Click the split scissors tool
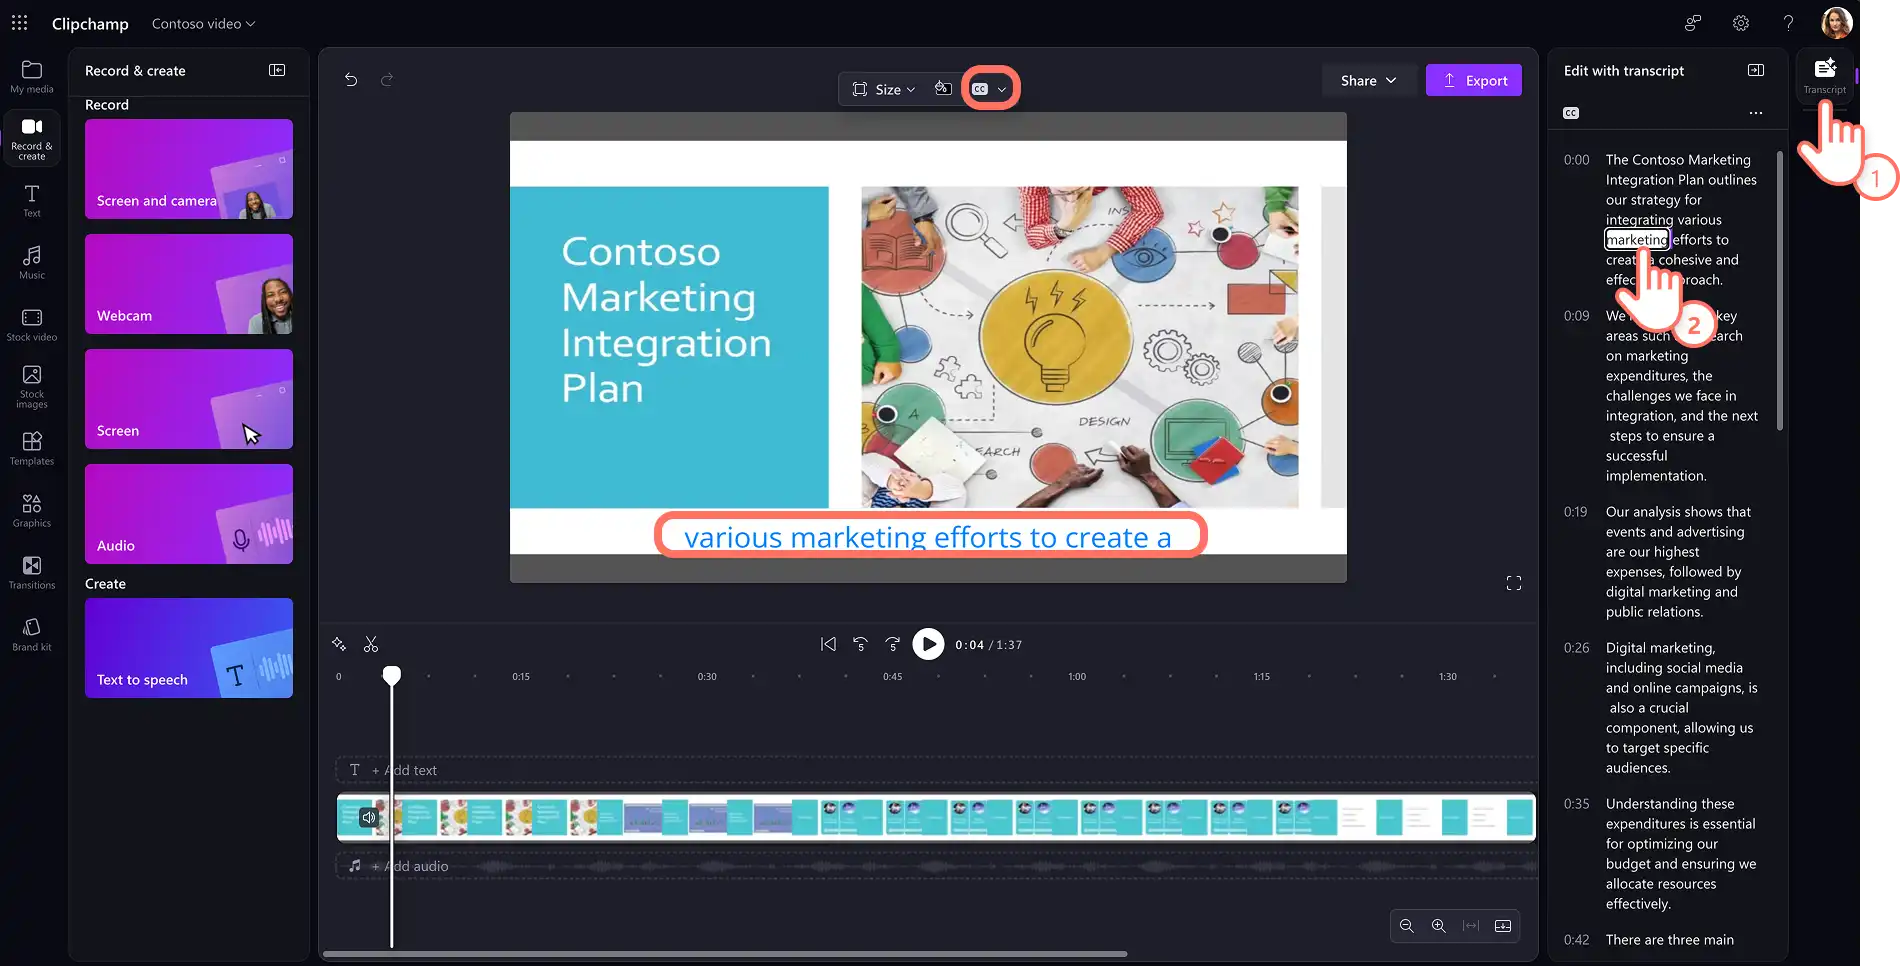The image size is (1900, 966). (371, 644)
